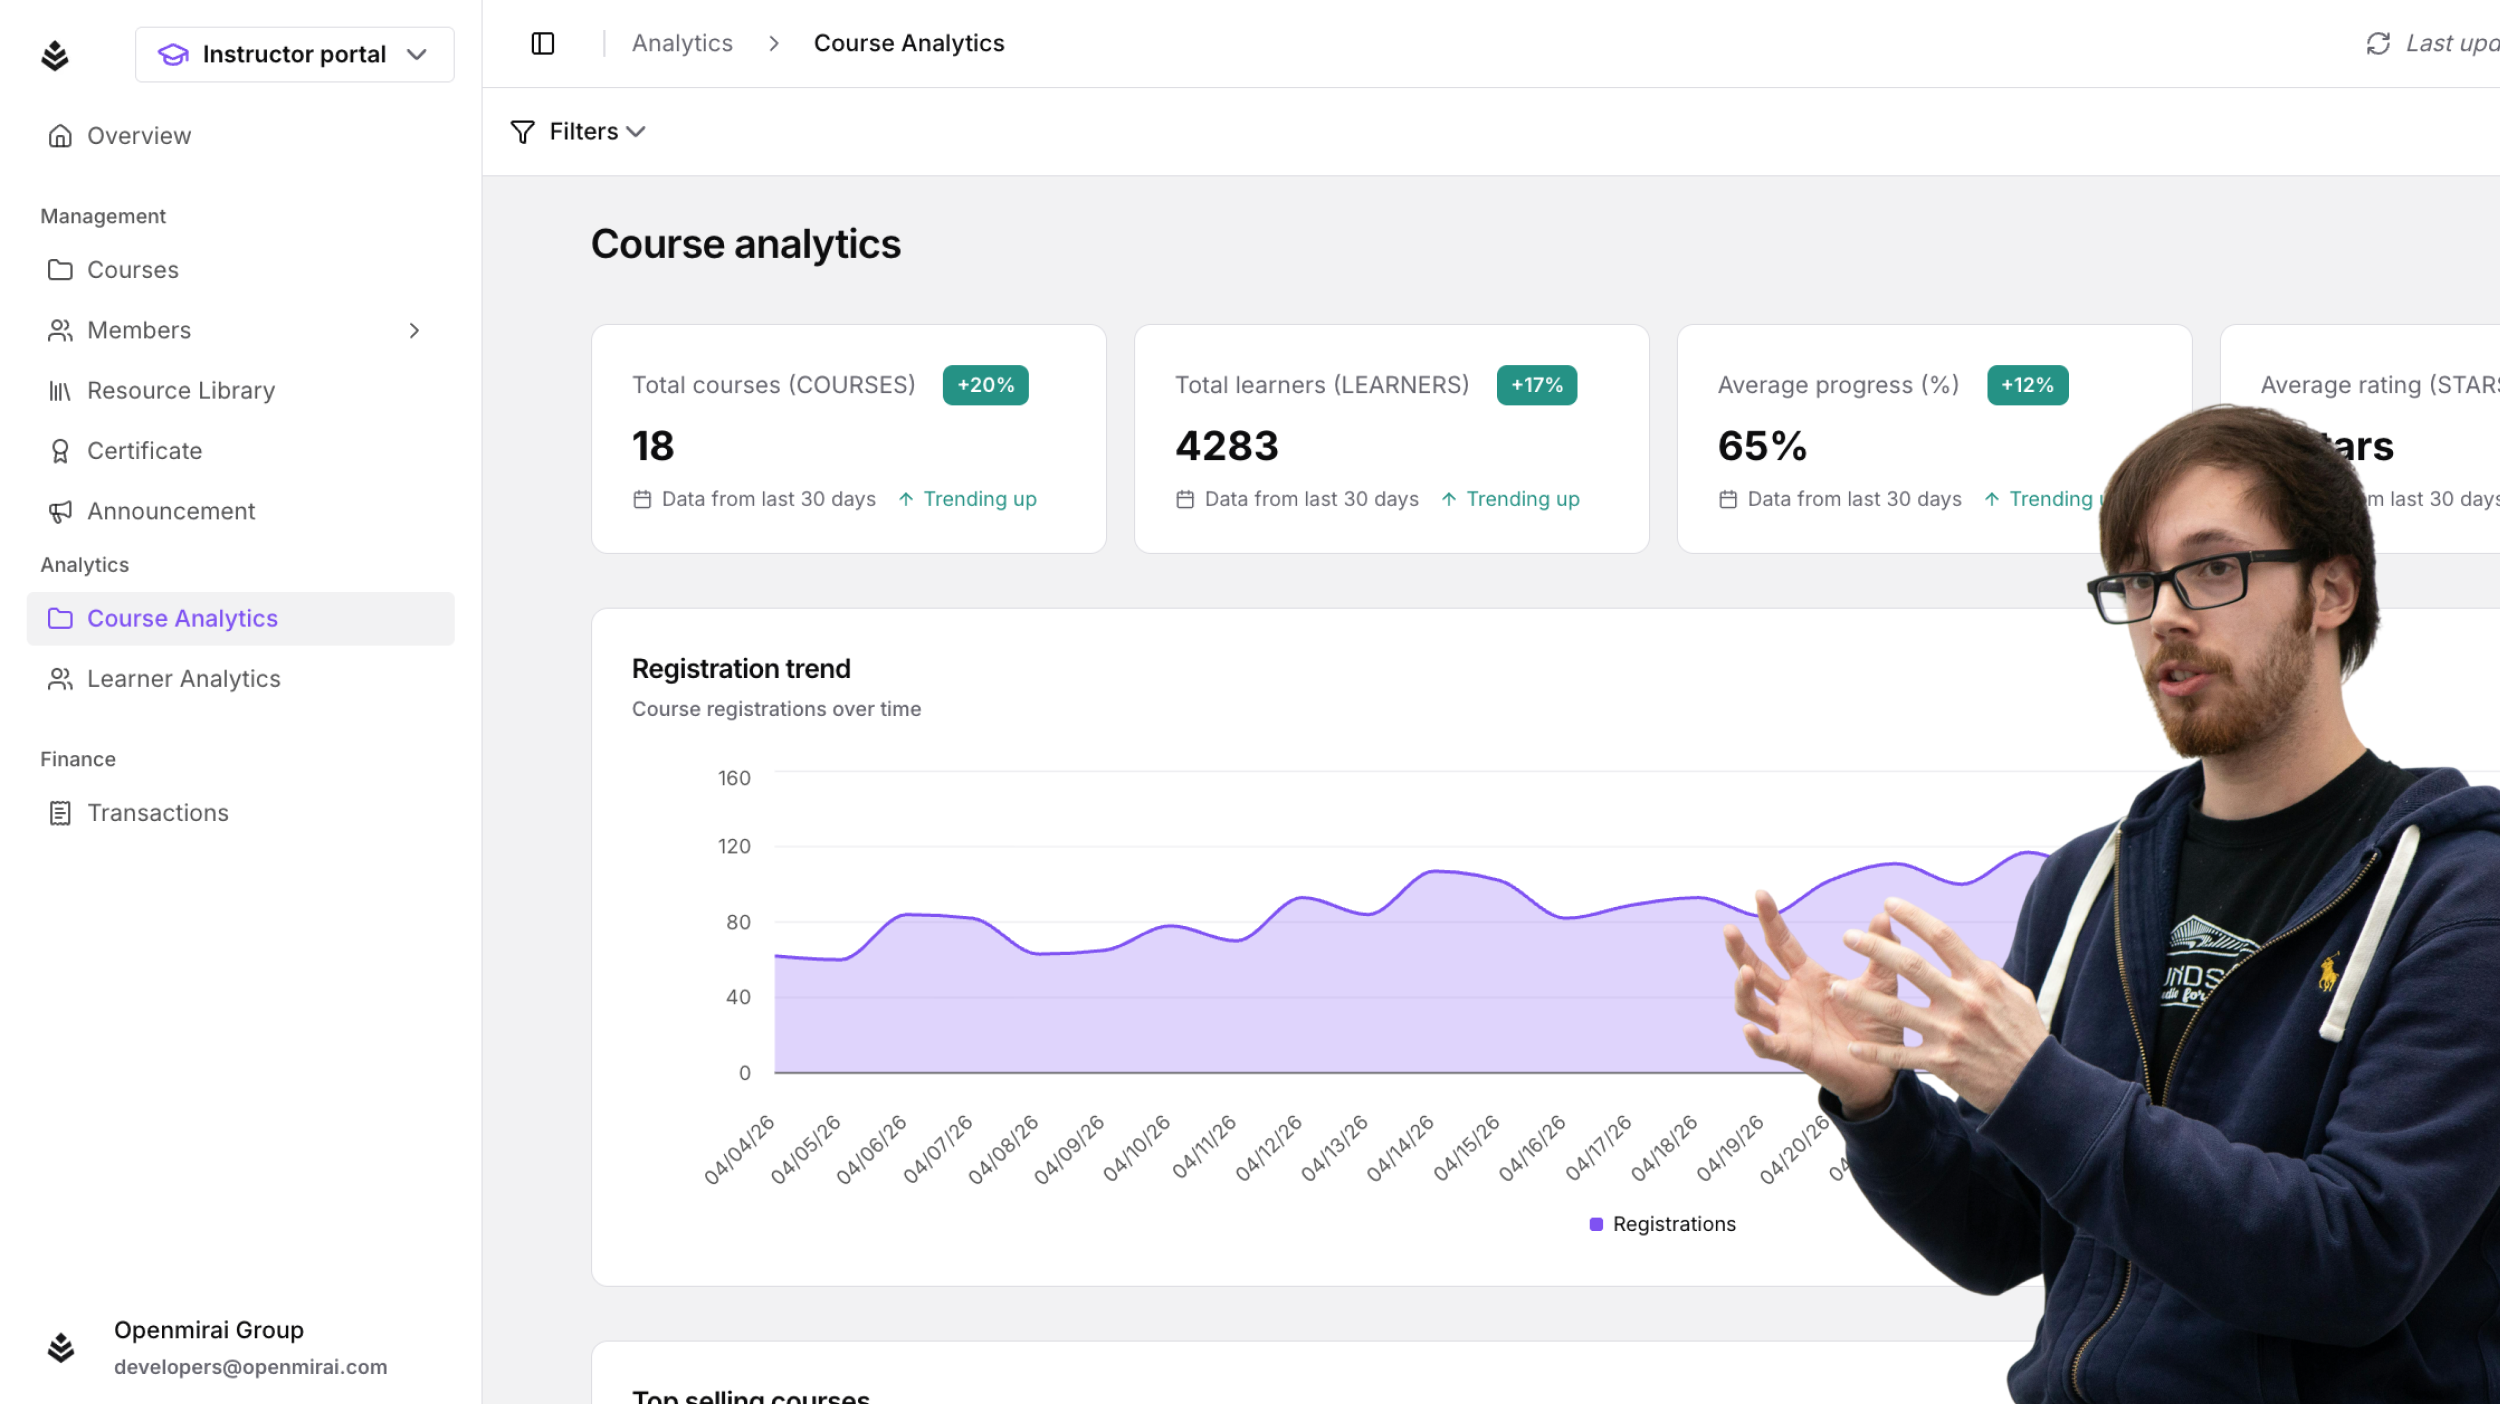Image resolution: width=2500 pixels, height=1404 pixels.
Task: Click the Members people icon
Action: click(60, 330)
